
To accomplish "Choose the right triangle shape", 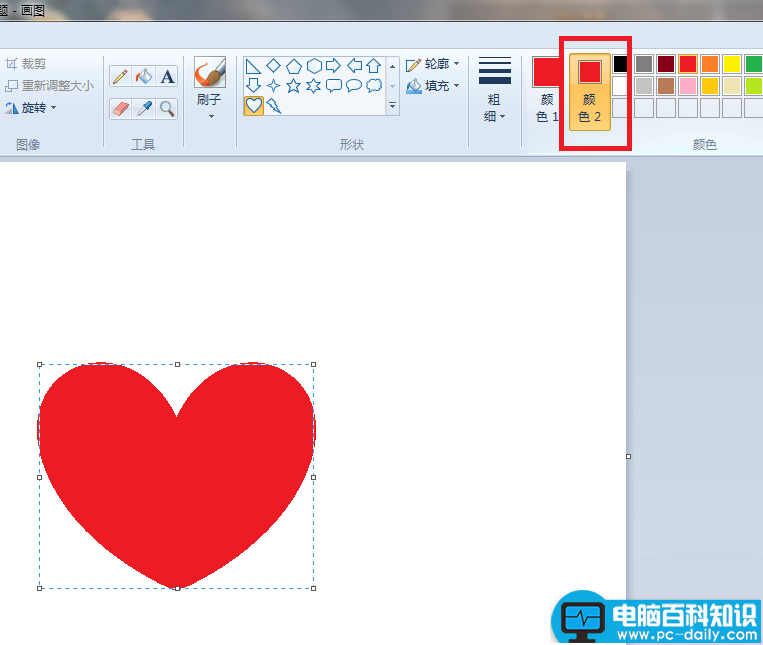I will 253,66.
